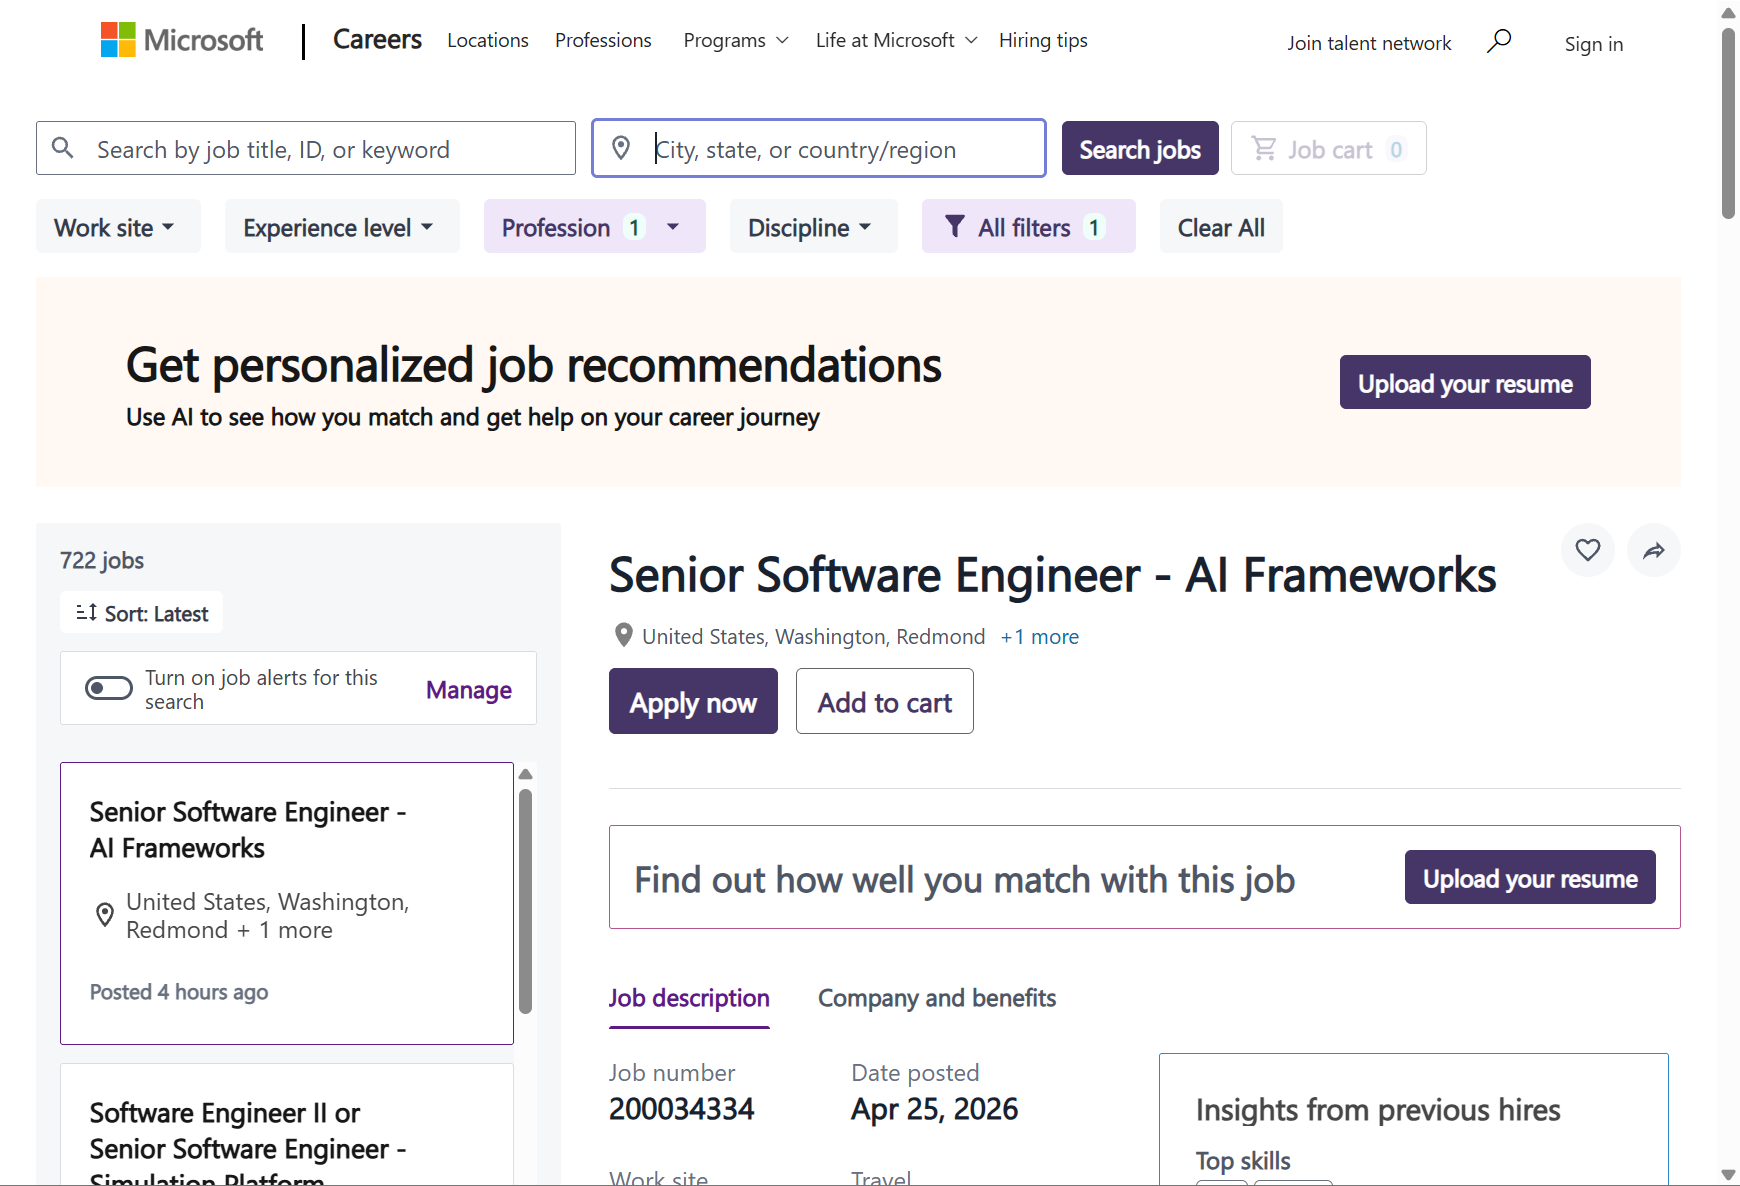Viewport: 1740px width, 1186px height.
Task: Open the Experience level dropdown
Action: (x=341, y=227)
